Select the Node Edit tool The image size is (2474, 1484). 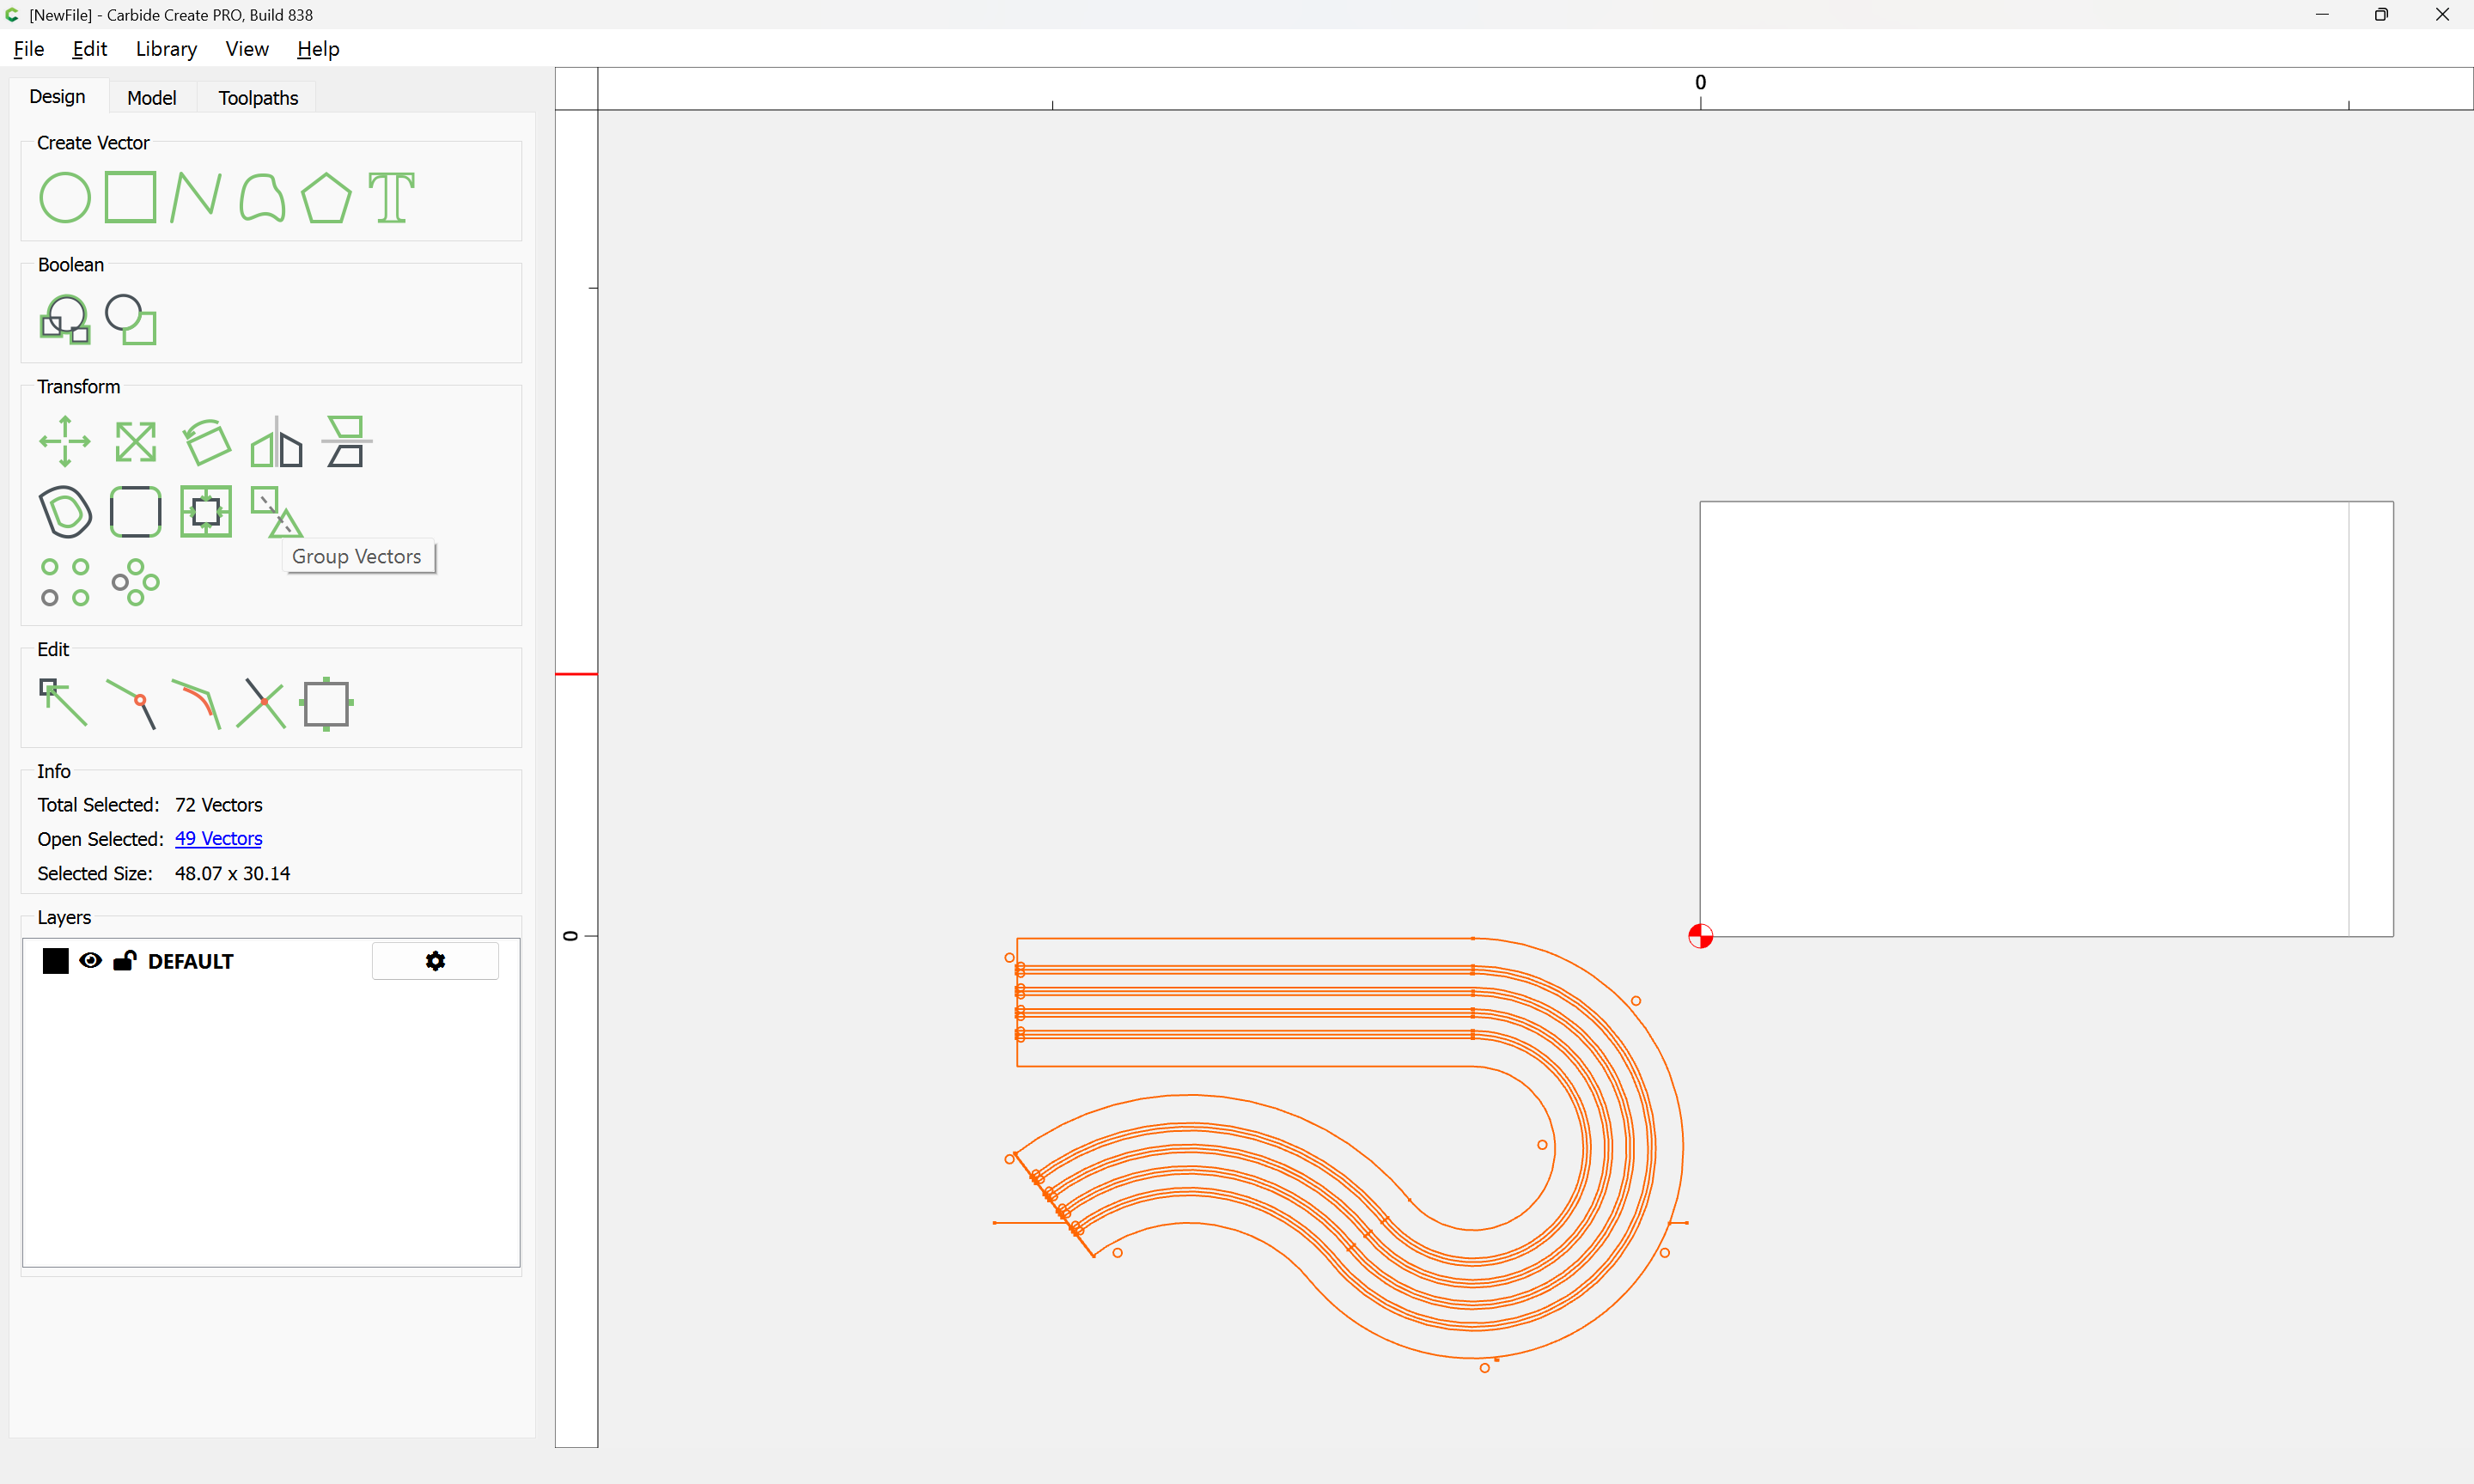(x=64, y=702)
